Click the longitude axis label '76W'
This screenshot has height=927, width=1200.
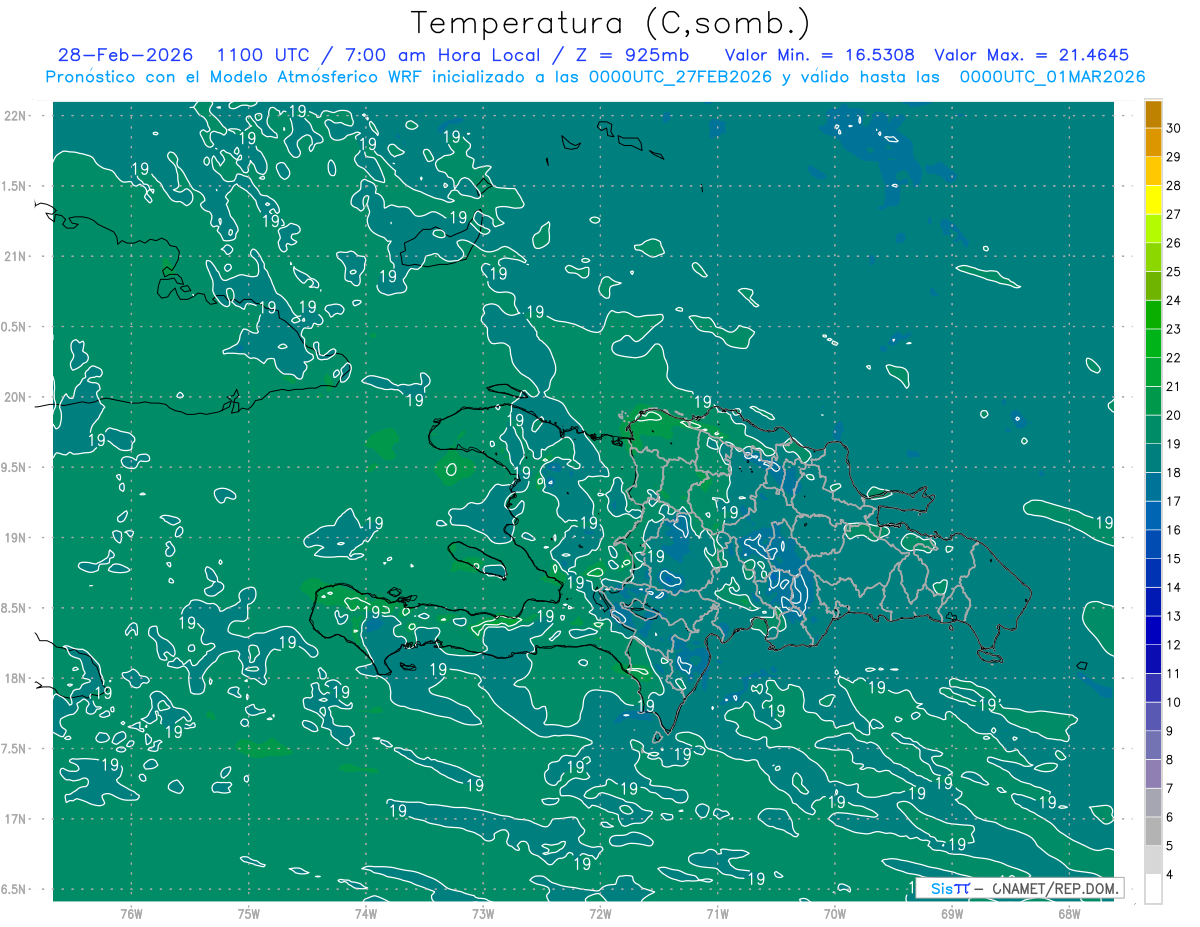[x=131, y=914]
